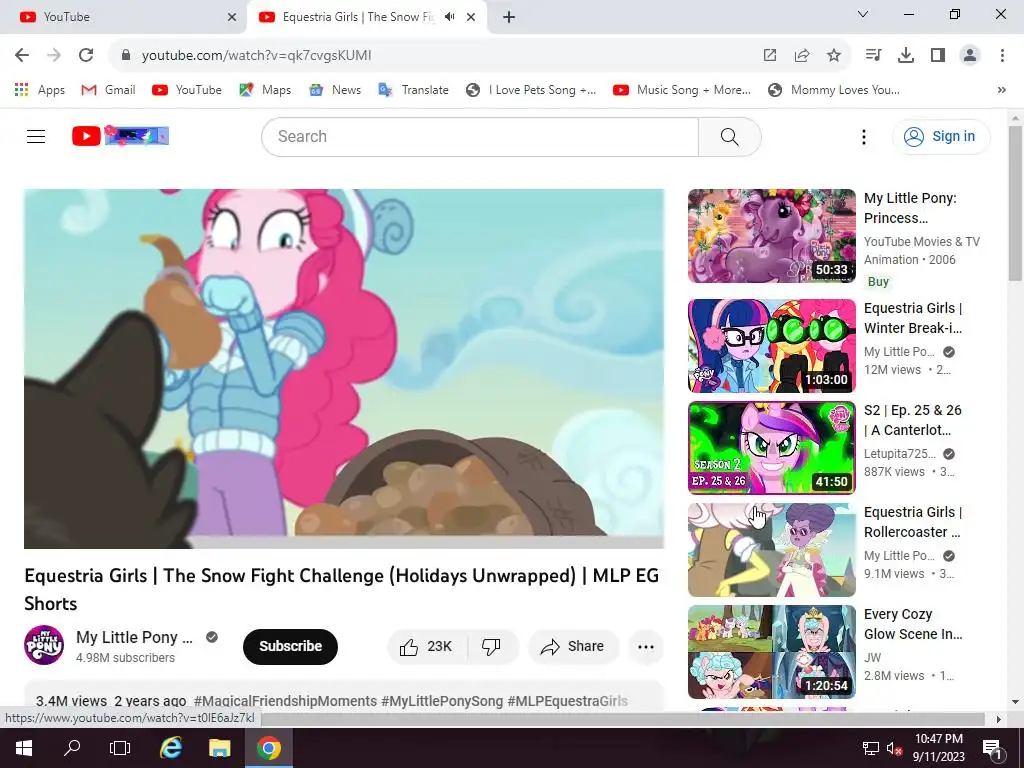Open I Love Pets Song bookmark
1024x768 pixels.
[531, 90]
